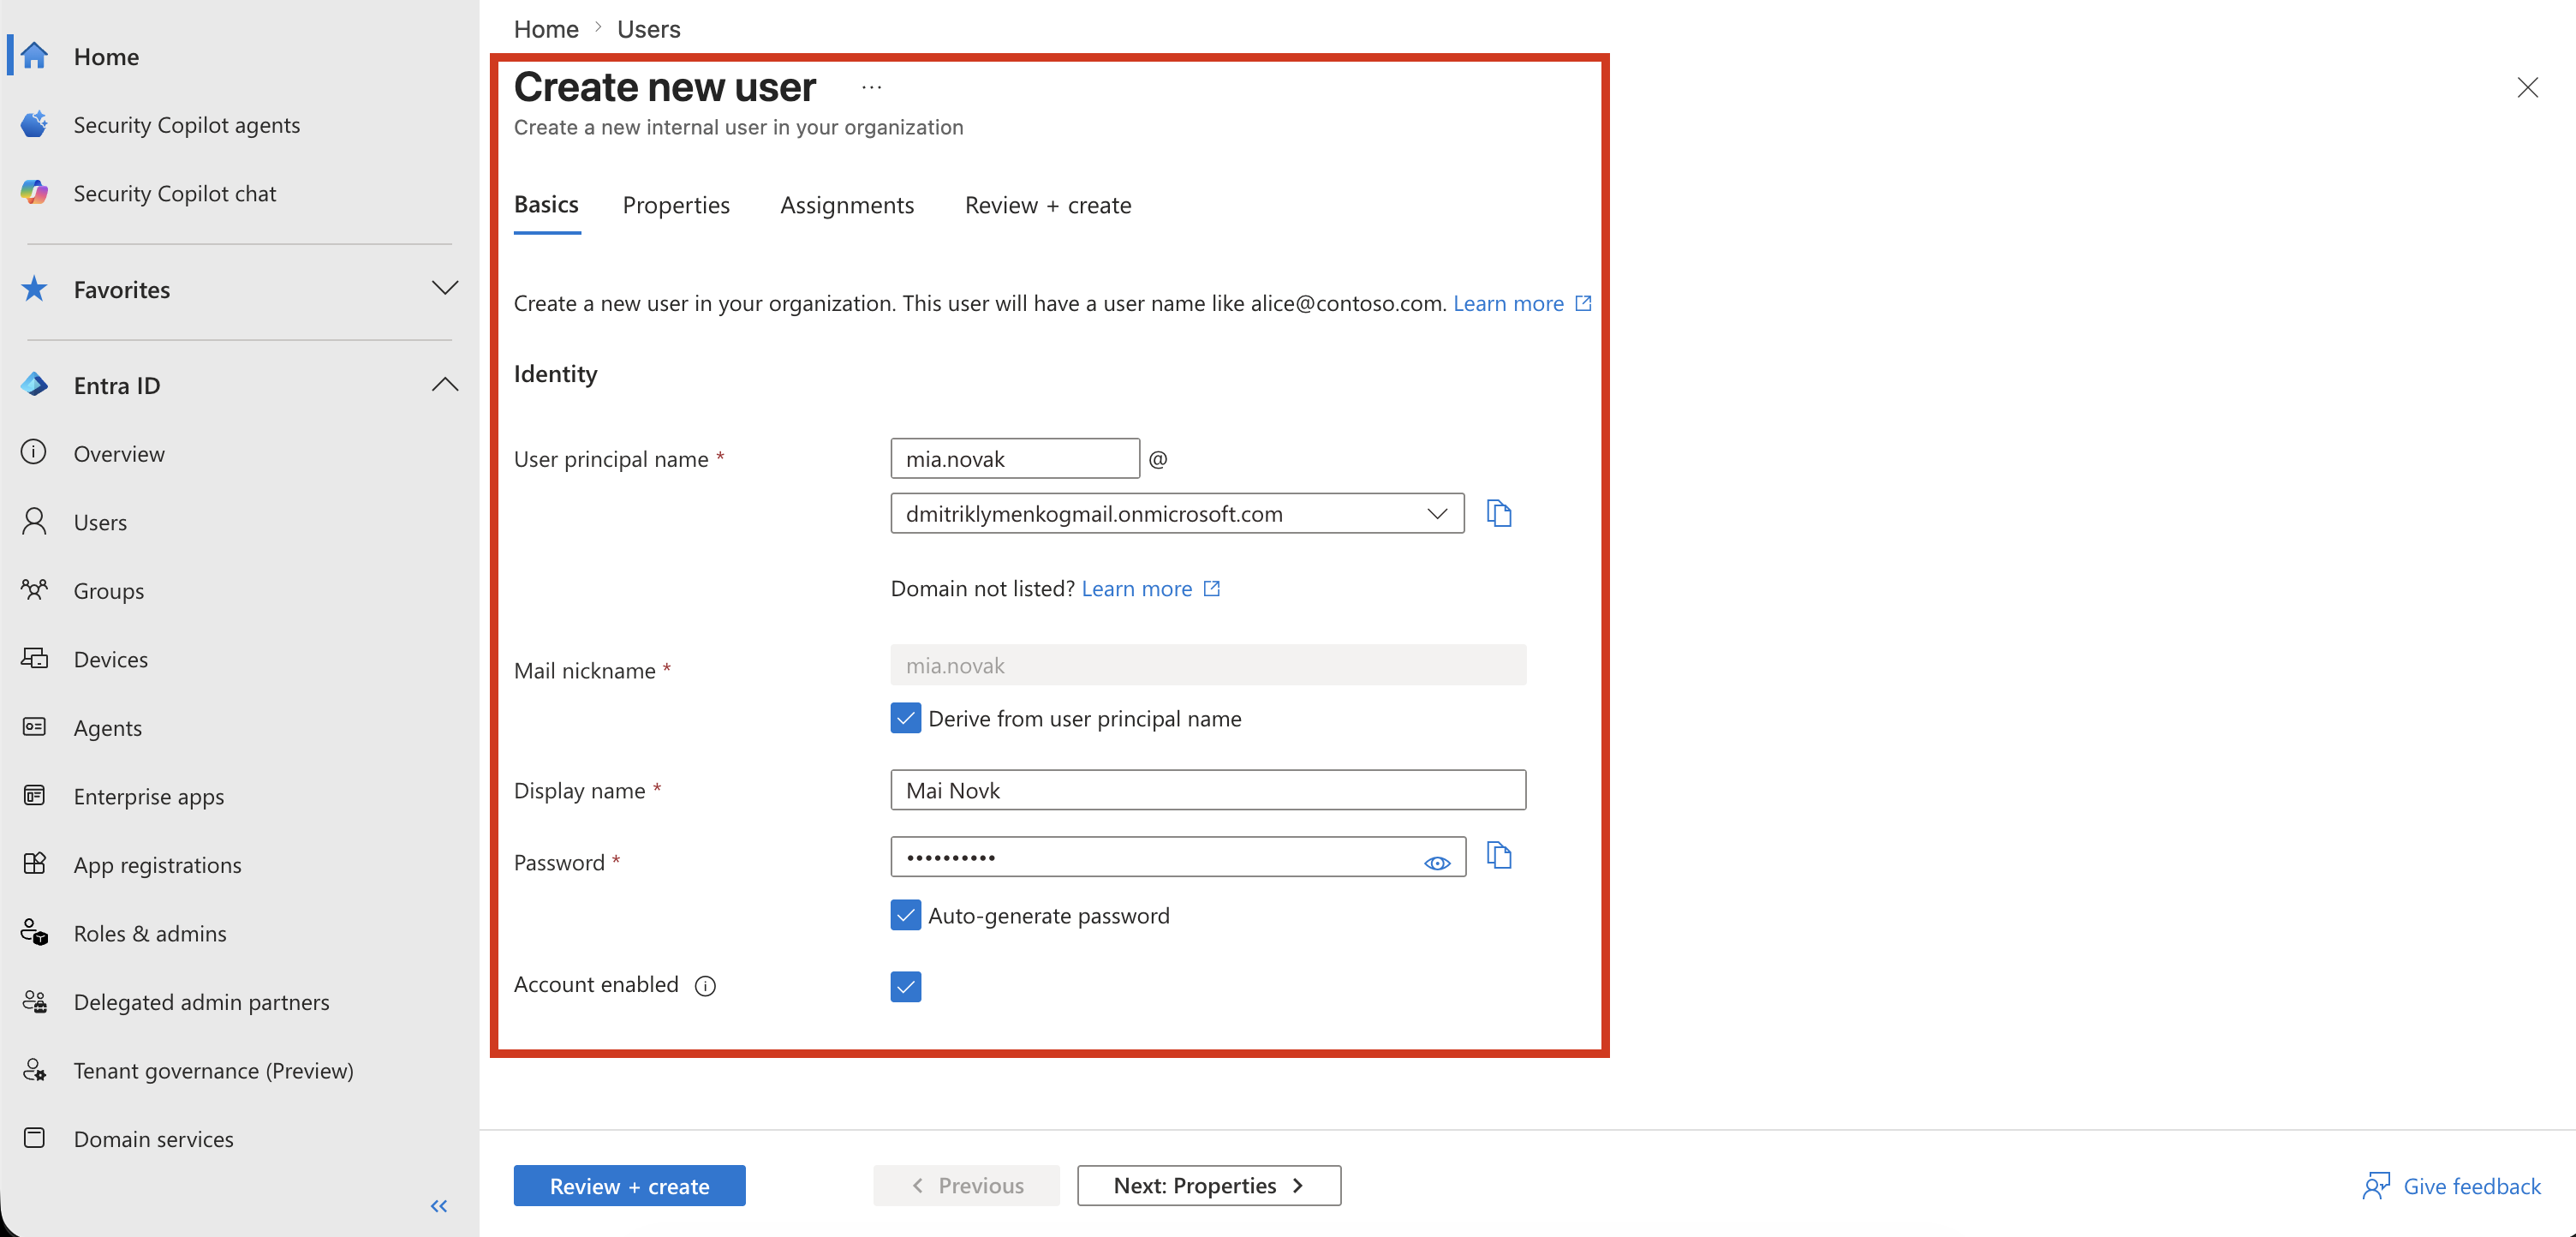2576x1237 pixels.
Task: Open Tenant governance (Preview) item
Action: click(x=213, y=1070)
